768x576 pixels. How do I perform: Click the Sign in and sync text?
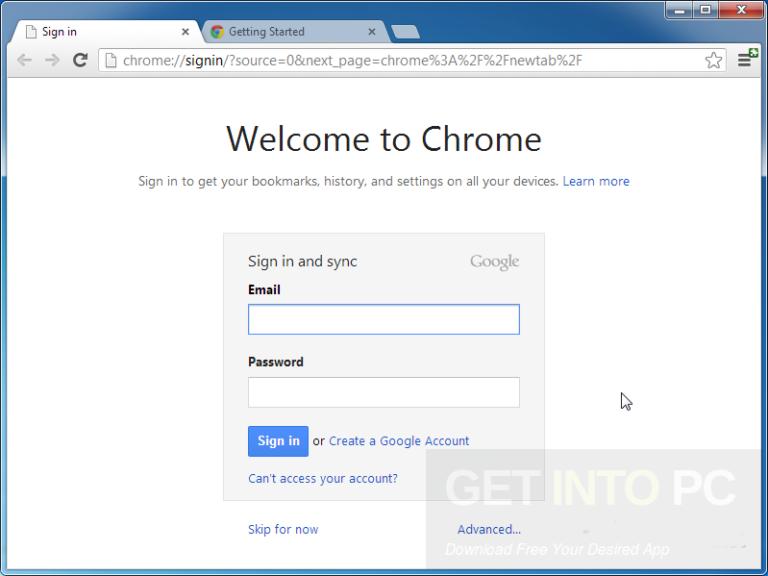[x=302, y=261]
